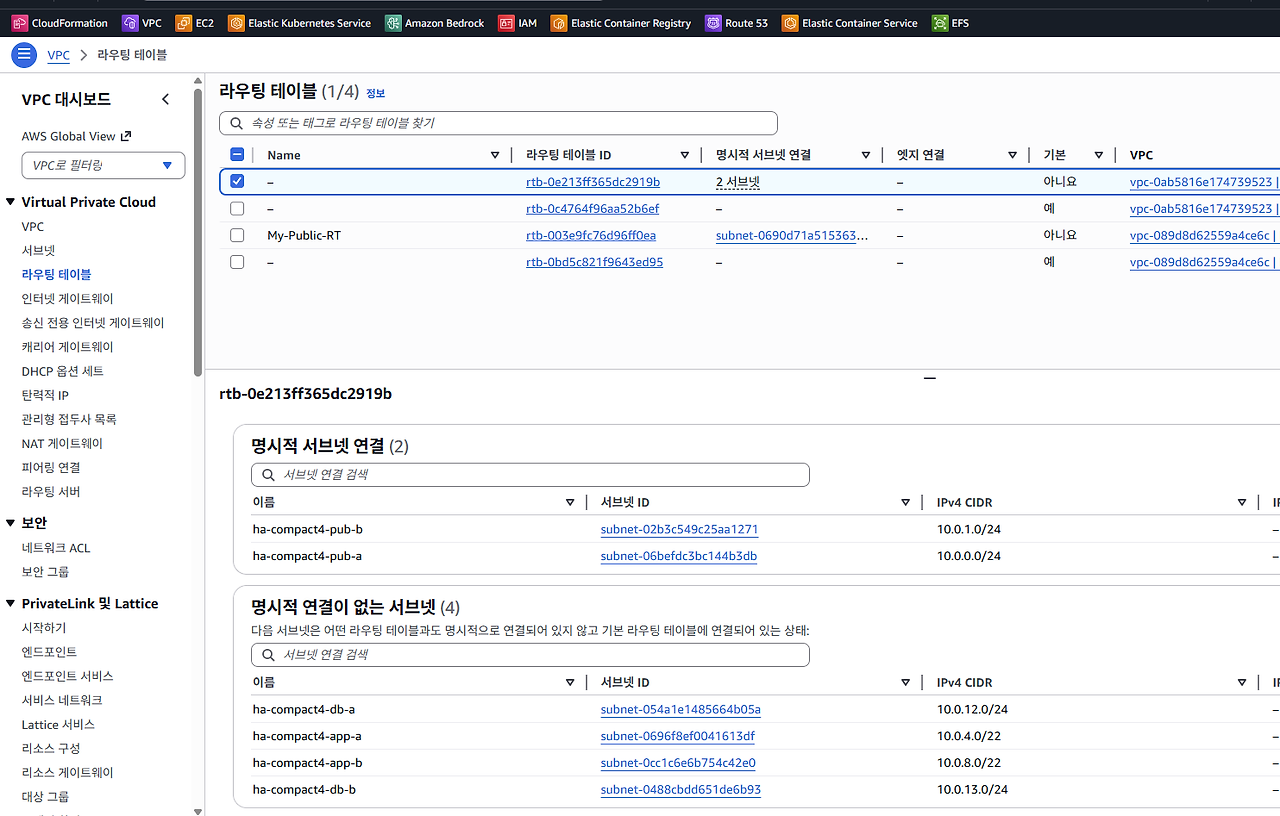Open the DHCP 옵션 세트 sidebar item
Viewport: 1280px width, 816px height.
coord(63,371)
